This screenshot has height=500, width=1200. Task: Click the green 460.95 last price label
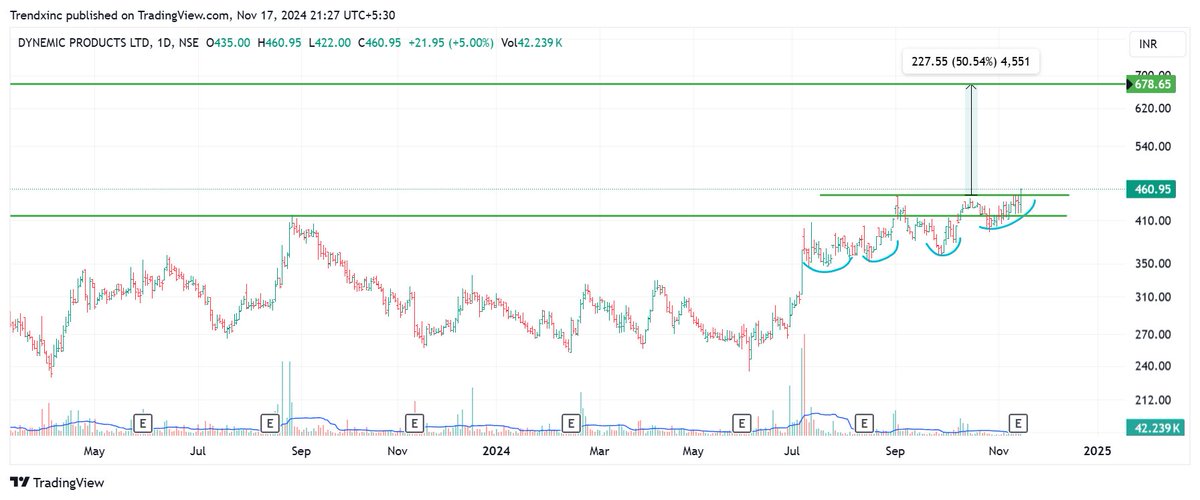pyautogui.click(x=1151, y=189)
